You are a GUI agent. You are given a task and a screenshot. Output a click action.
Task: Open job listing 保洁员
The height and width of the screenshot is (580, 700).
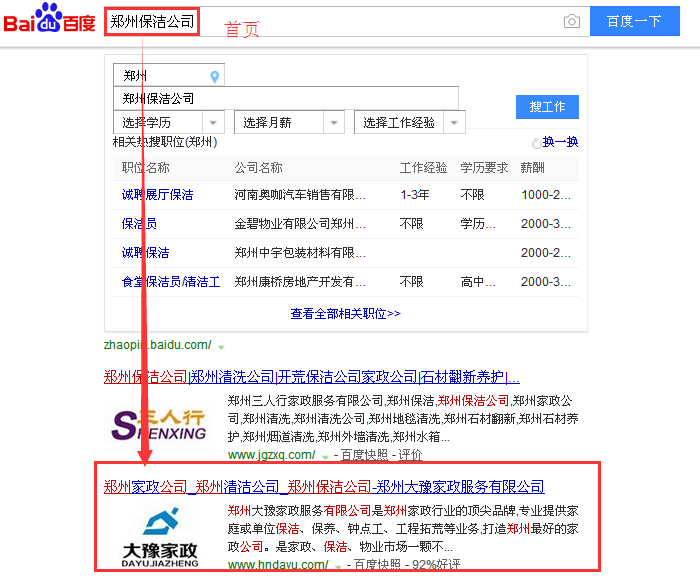pos(139,224)
